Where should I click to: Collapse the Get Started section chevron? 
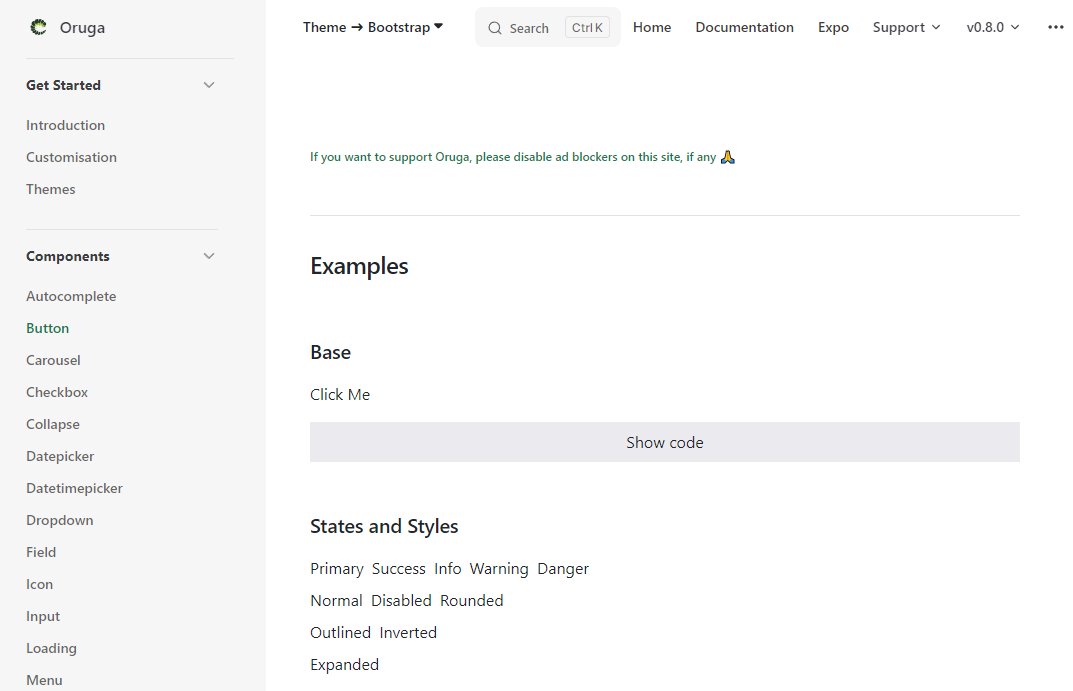coord(209,85)
